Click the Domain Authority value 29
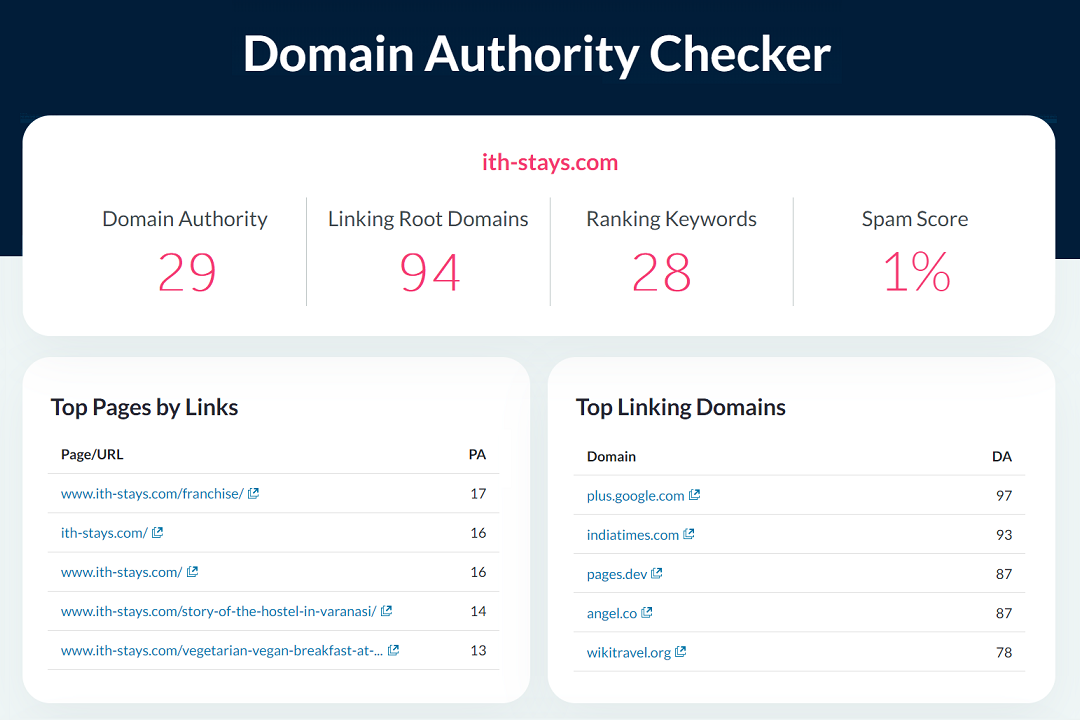The image size is (1080, 720). [187, 272]
